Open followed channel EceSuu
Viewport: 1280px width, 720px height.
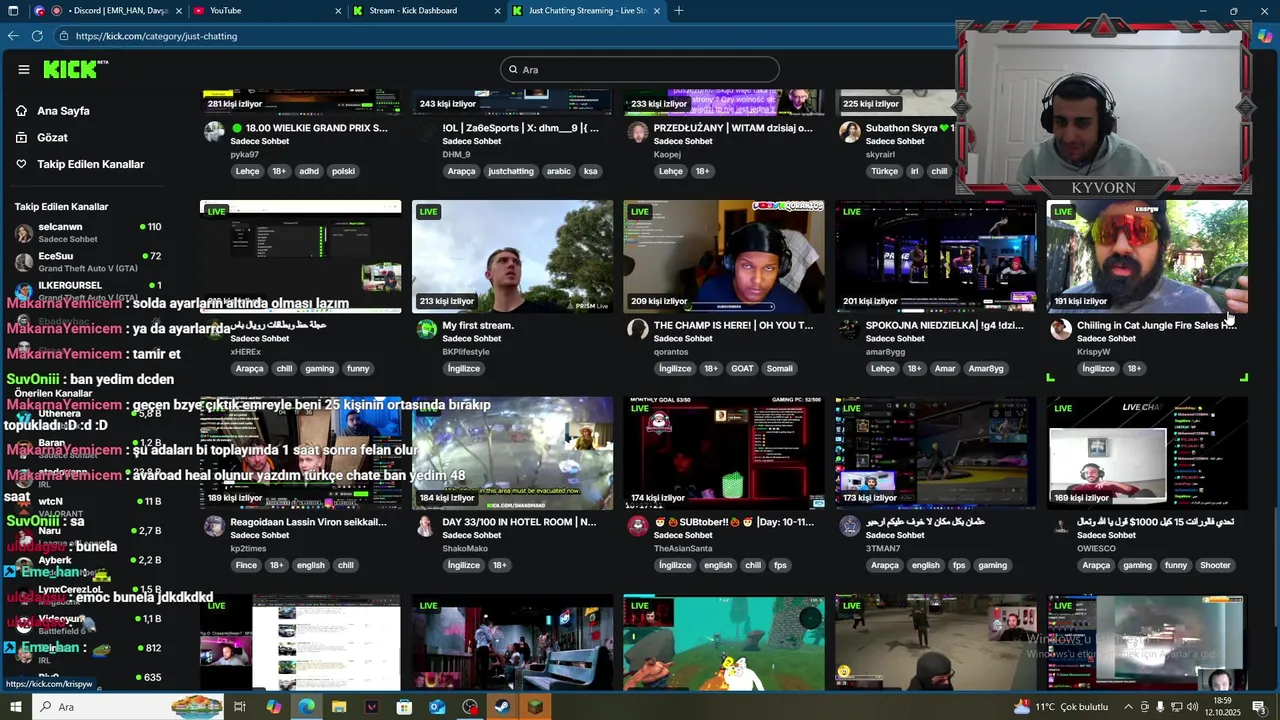88,262
